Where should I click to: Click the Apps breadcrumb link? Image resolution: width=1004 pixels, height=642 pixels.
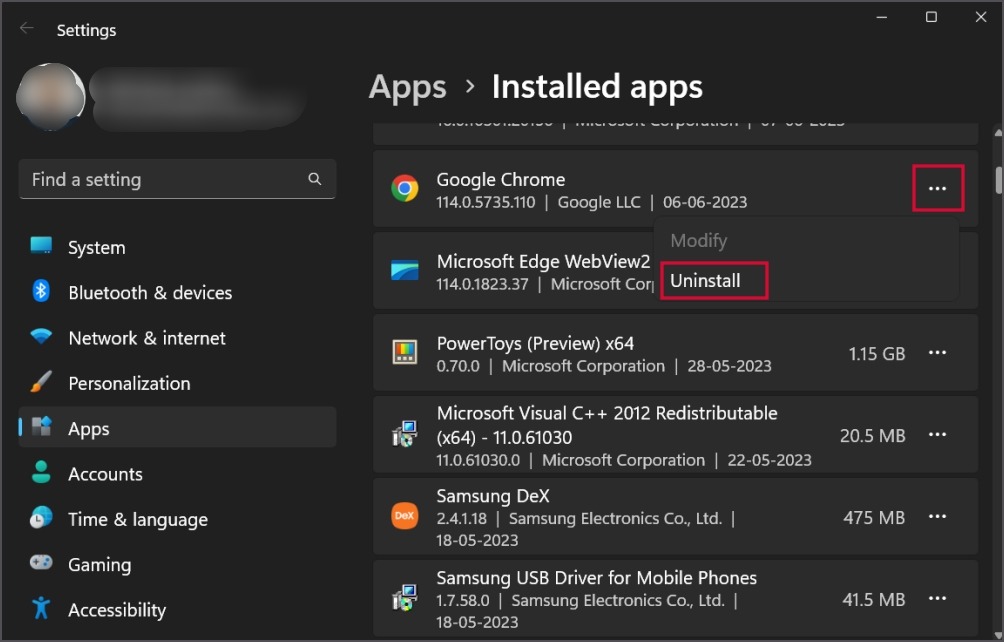pyautogui.click(x=407, y=87)
